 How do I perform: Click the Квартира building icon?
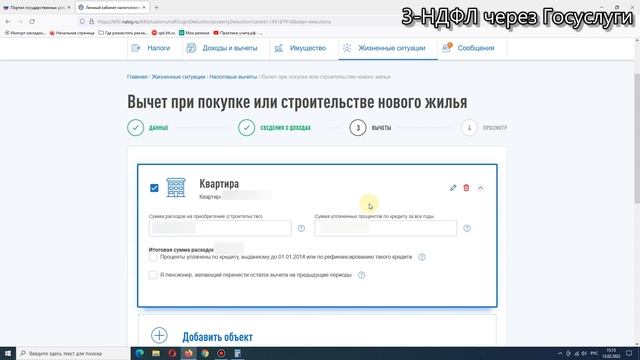pos(176,188)
